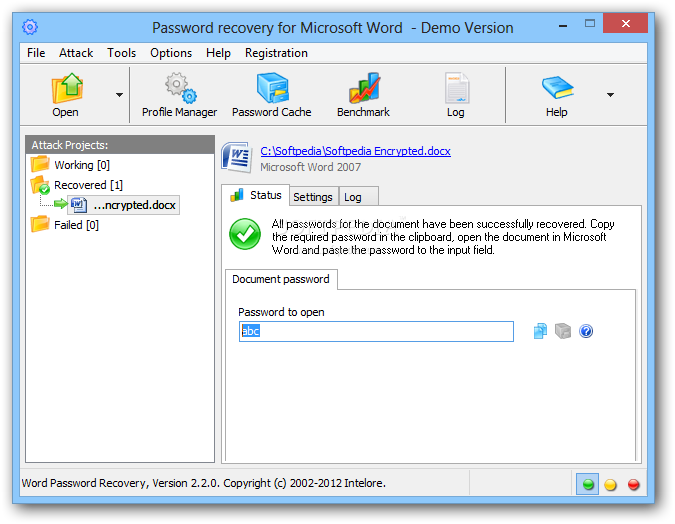
Task: Open the Registration menu
Action: tap(276, 53)
